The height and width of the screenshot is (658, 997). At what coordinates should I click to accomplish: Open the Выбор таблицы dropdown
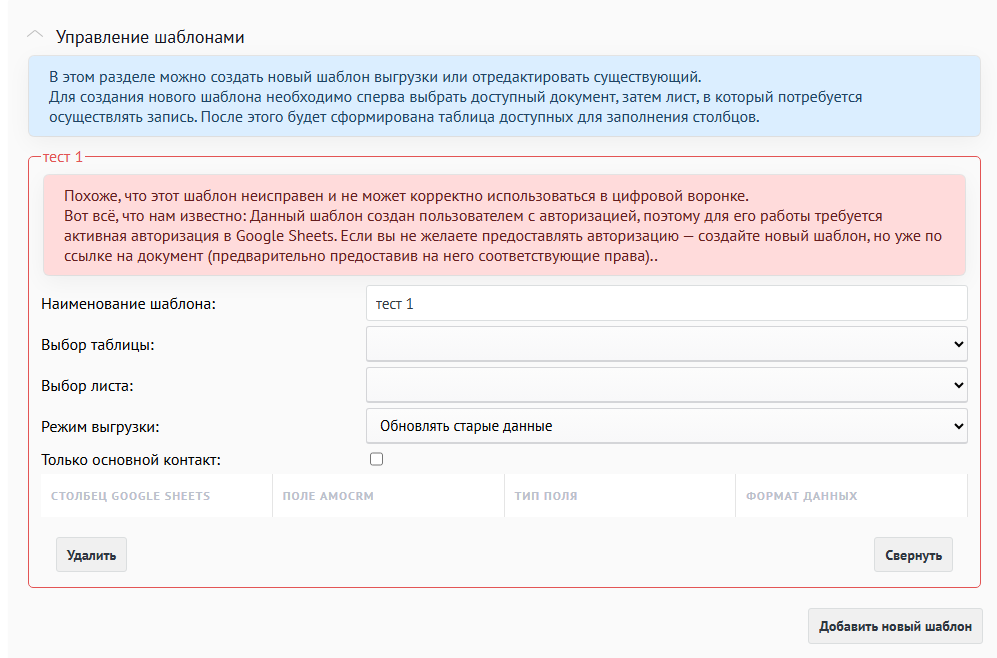(666, 344)
